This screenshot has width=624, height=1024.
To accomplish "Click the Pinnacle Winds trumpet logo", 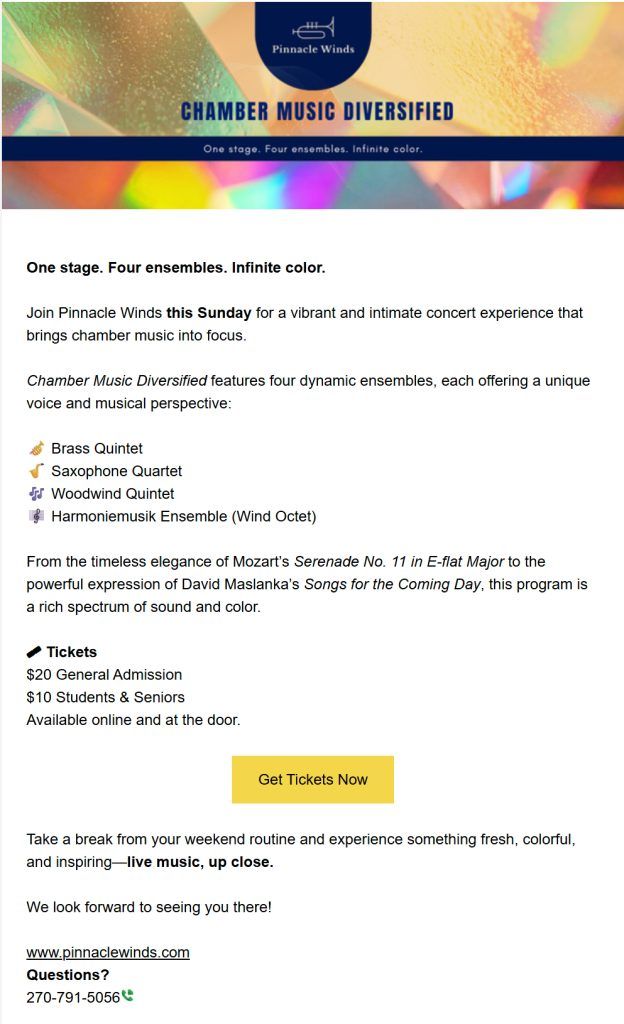I will coord(313,28).
